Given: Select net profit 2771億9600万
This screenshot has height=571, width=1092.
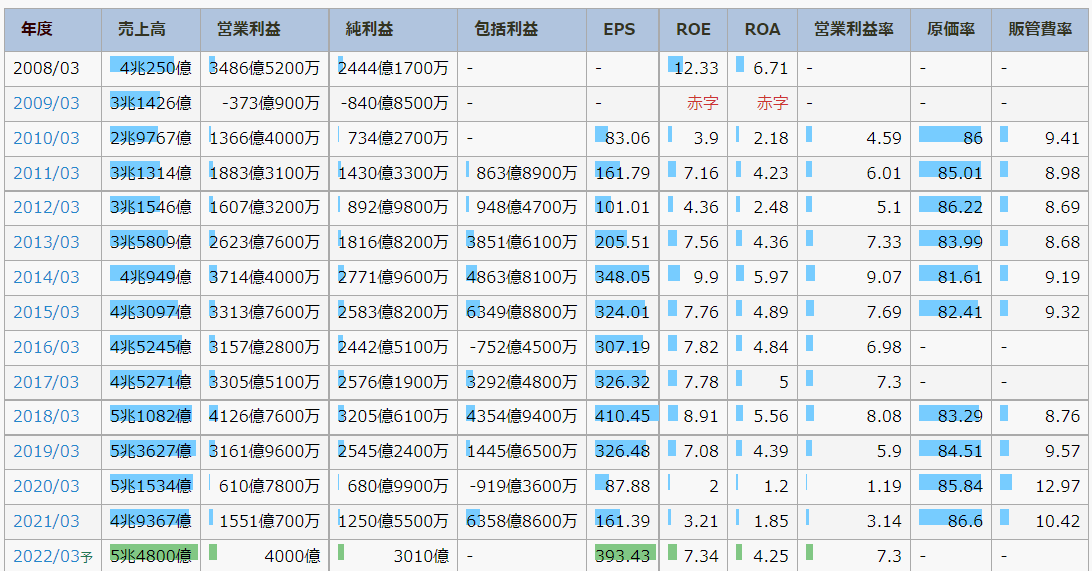Looking at the screenshot, I should click(x=393, y=277).
